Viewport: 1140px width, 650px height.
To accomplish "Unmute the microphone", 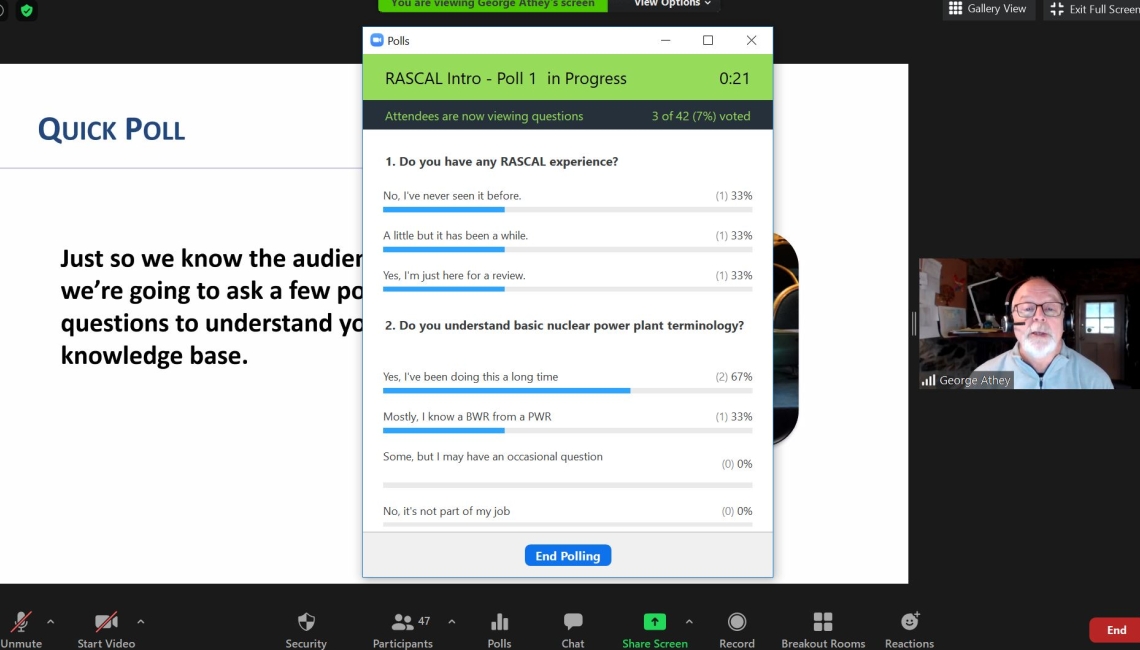I will 20,623.
